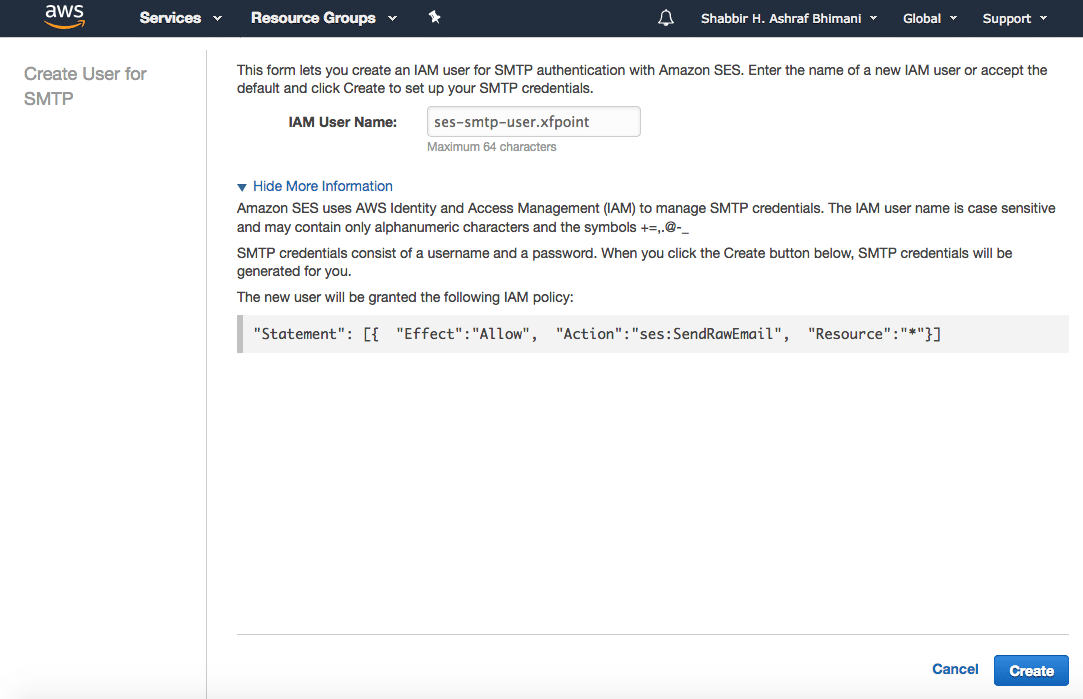The height and width of the screenshot is (699, 1083).
Task: Open the Services menu
Action: pos(180,18)
